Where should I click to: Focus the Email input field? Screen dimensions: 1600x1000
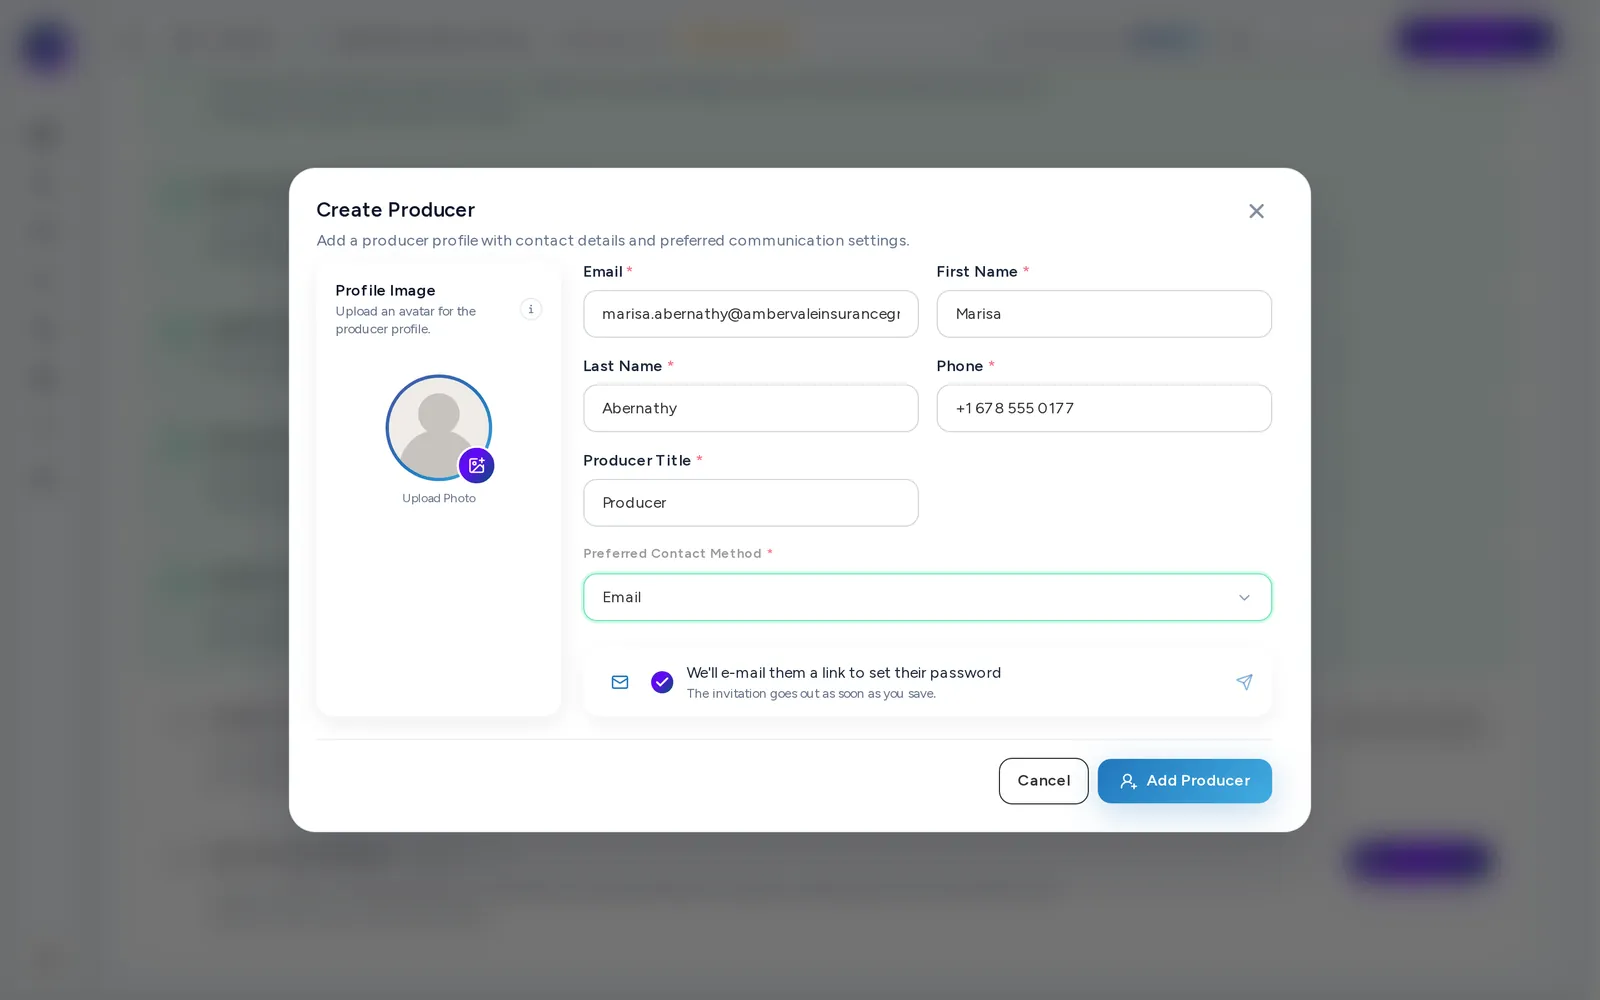point(751,314)
